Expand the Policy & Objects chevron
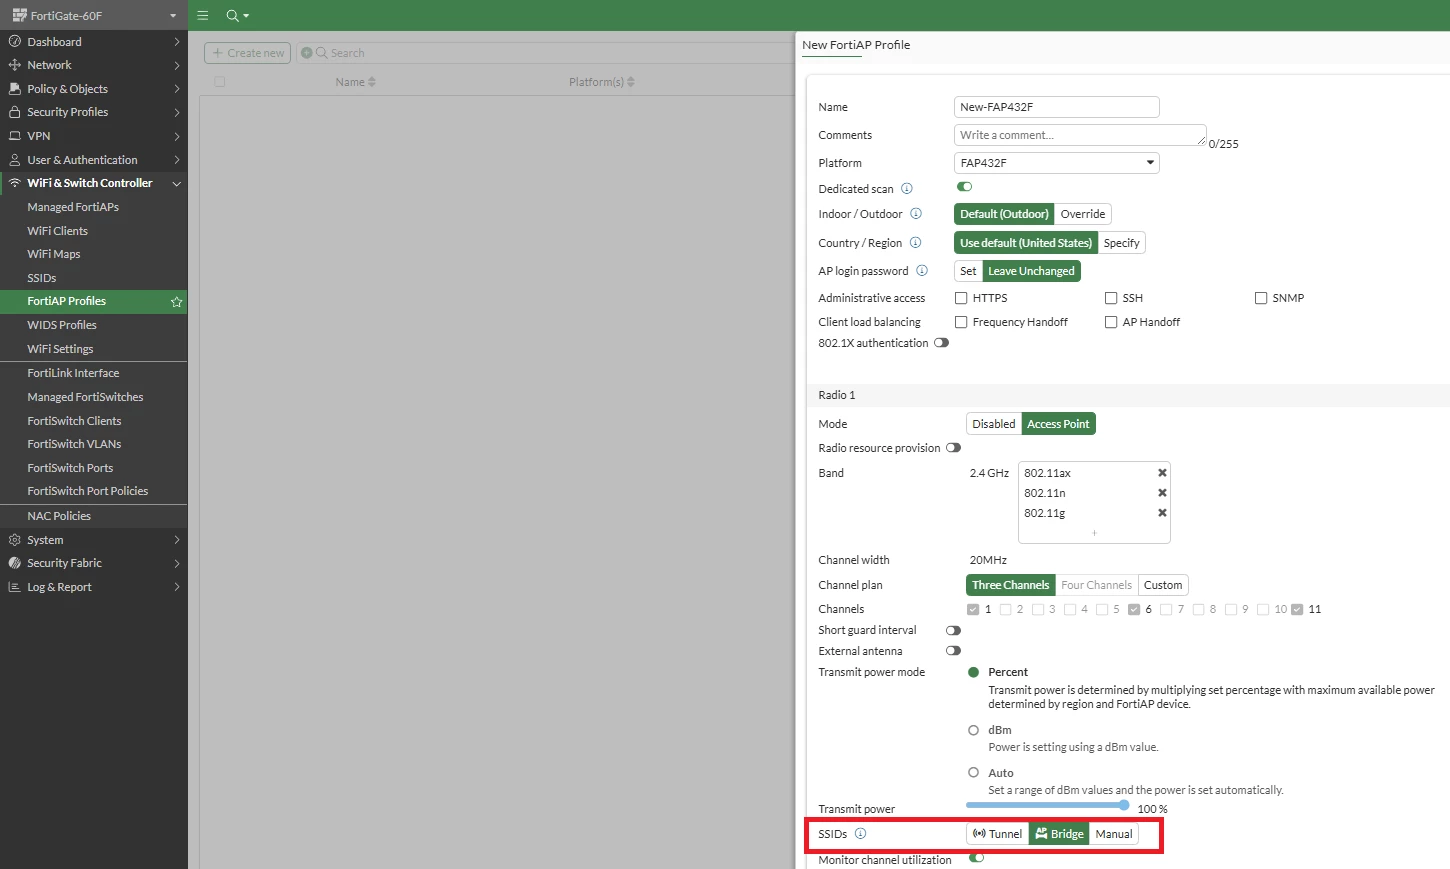Viewport: 1450px width, 869px height. [x=177, y=89]
